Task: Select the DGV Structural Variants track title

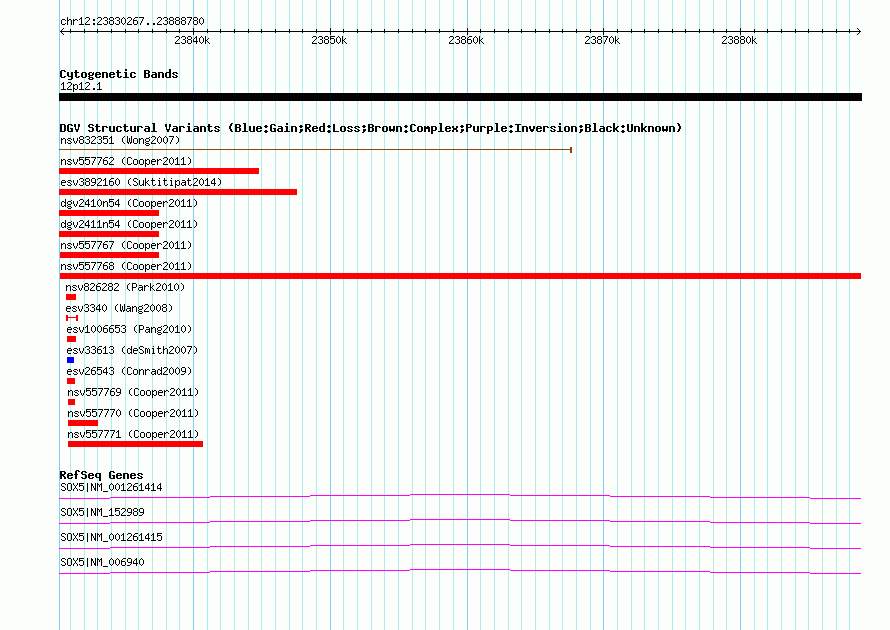Action: pyautogui.click(x=371, y=128)
